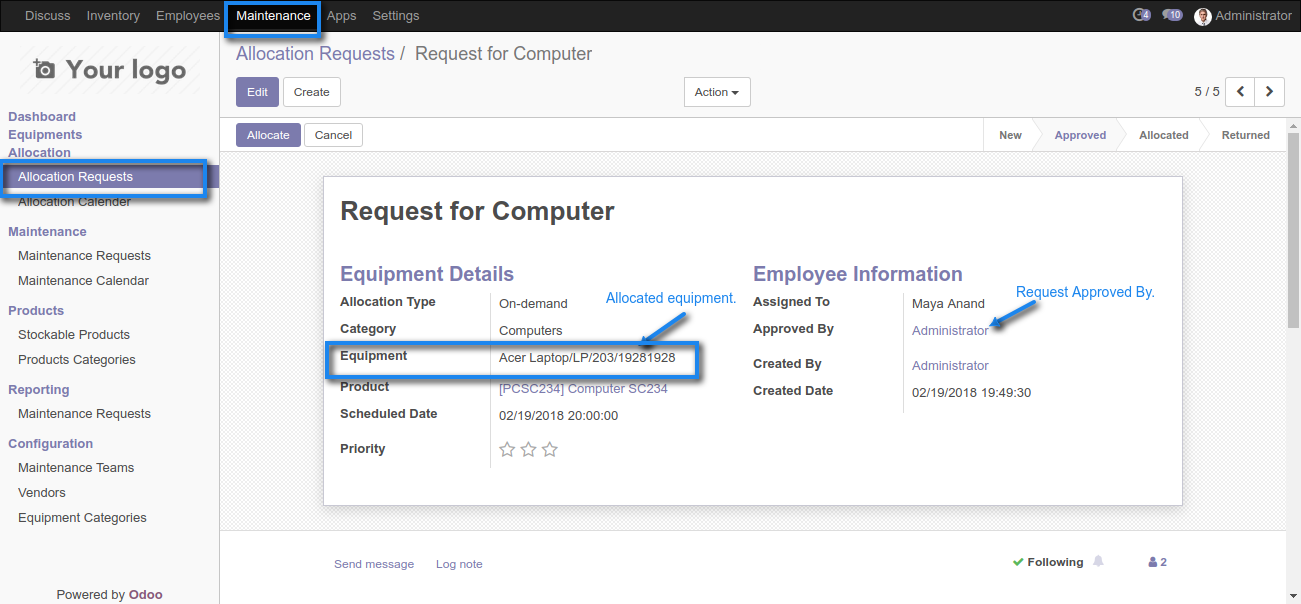This screenshot has width=1301, height=604.
Task: Open Products Categories in the sidebar
Action: pyautogui.click(x=77, y=360)
